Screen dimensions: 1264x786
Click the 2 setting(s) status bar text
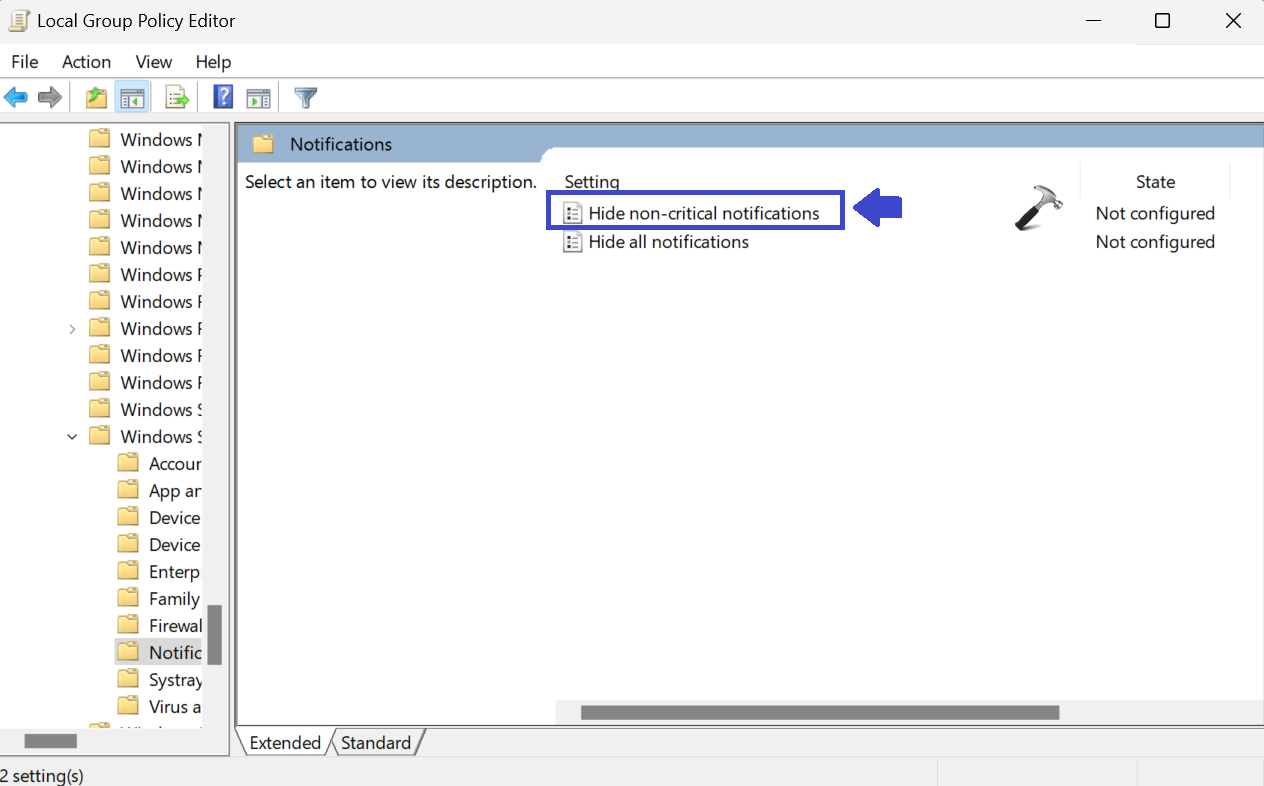pos(41,775)
